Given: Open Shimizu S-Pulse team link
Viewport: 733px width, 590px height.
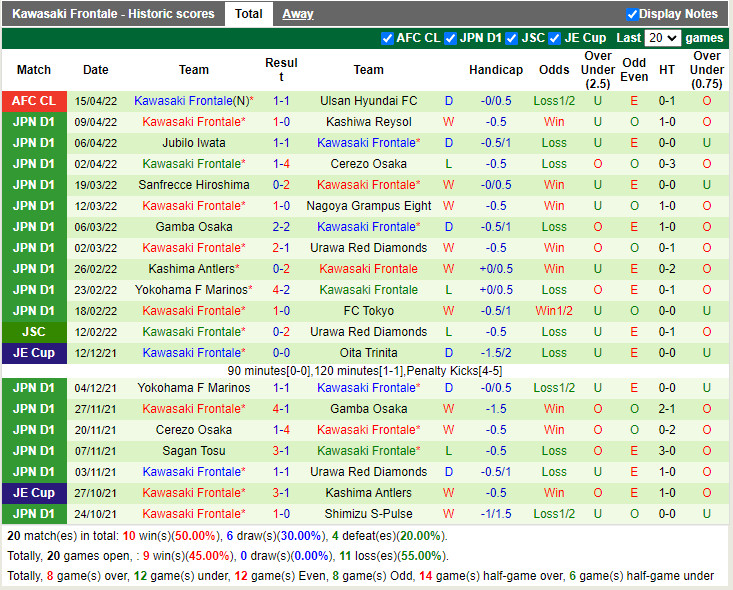Looking at the screenshot, I should (369, 514).
